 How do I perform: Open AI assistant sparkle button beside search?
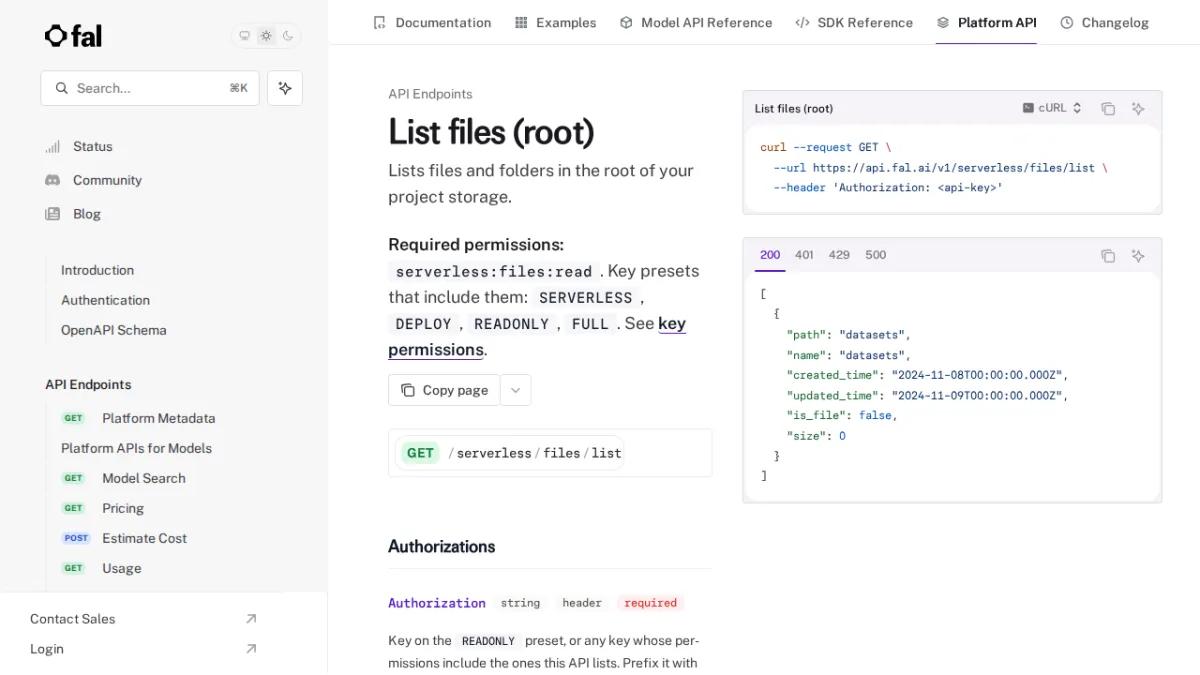point(285,88)
